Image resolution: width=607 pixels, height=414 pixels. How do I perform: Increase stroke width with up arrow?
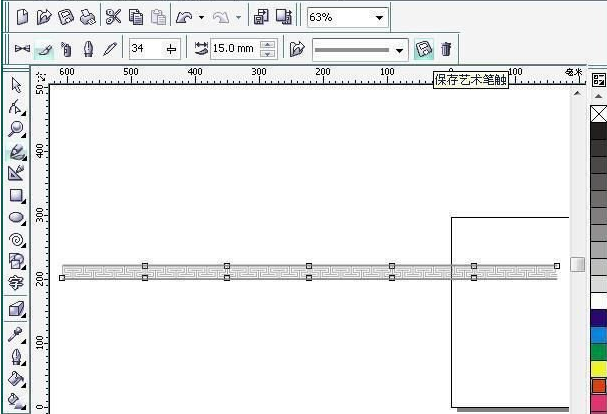click(x=267, y=44)
